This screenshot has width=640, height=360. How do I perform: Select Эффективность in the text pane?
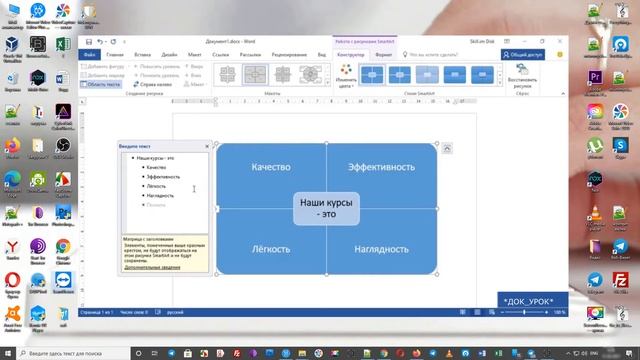[x=163, y=177]
